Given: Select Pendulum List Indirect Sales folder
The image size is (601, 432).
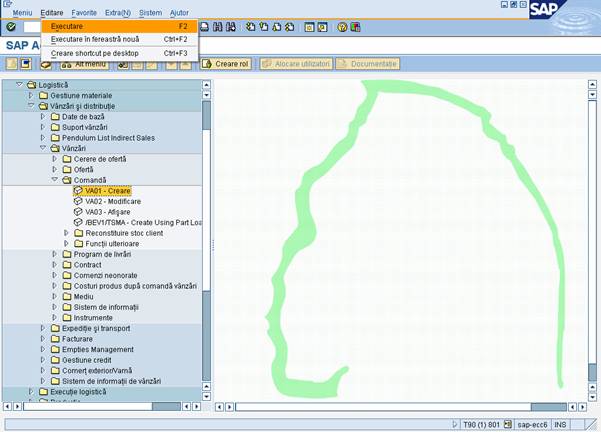Looking at the screenshot, I should tap(108, 138).
